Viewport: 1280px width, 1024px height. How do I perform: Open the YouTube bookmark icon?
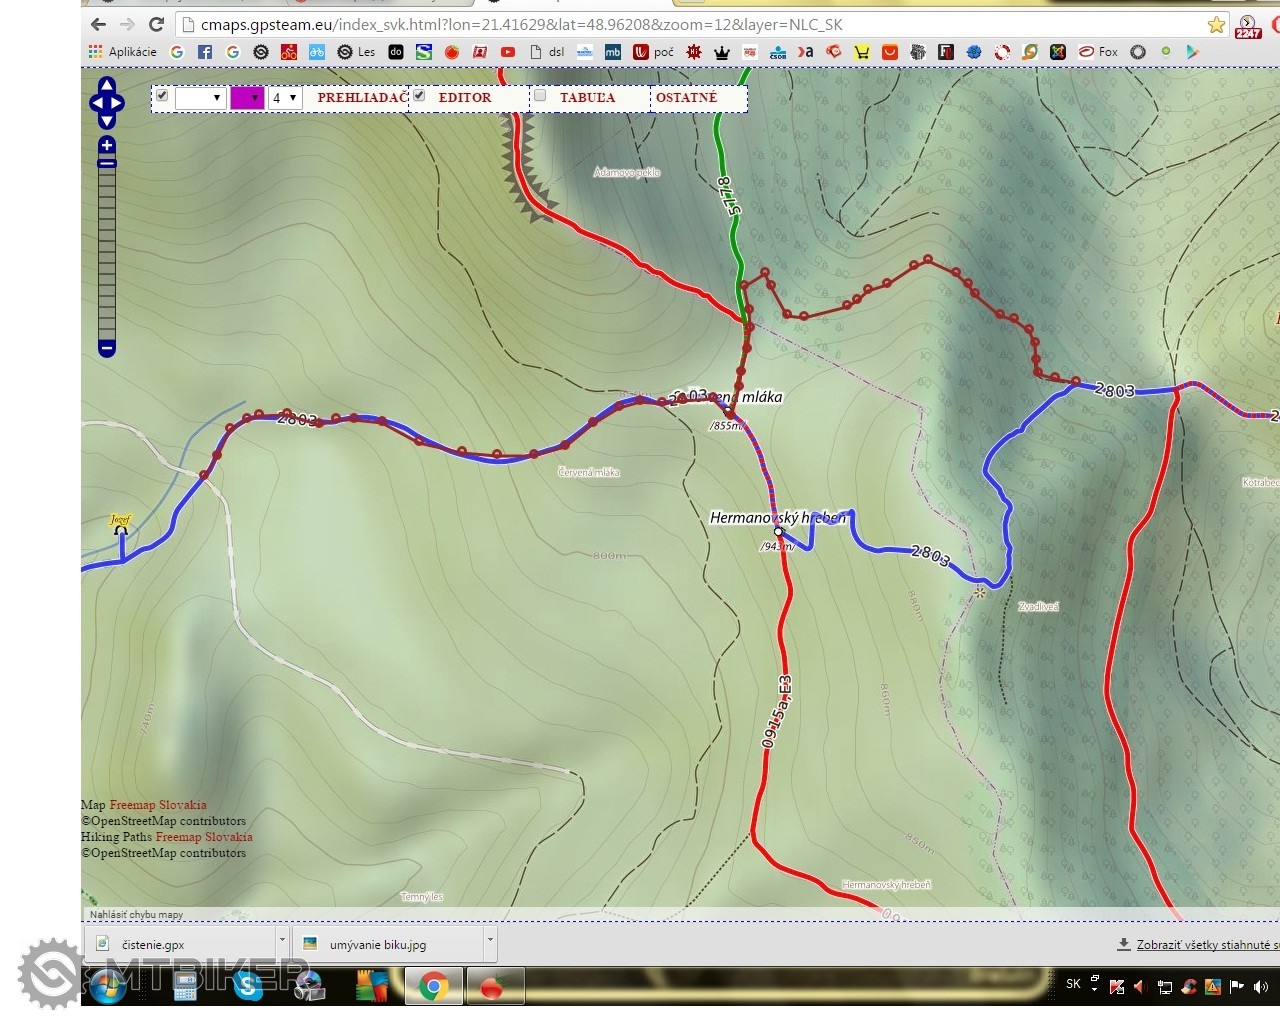tap(508, 52)
